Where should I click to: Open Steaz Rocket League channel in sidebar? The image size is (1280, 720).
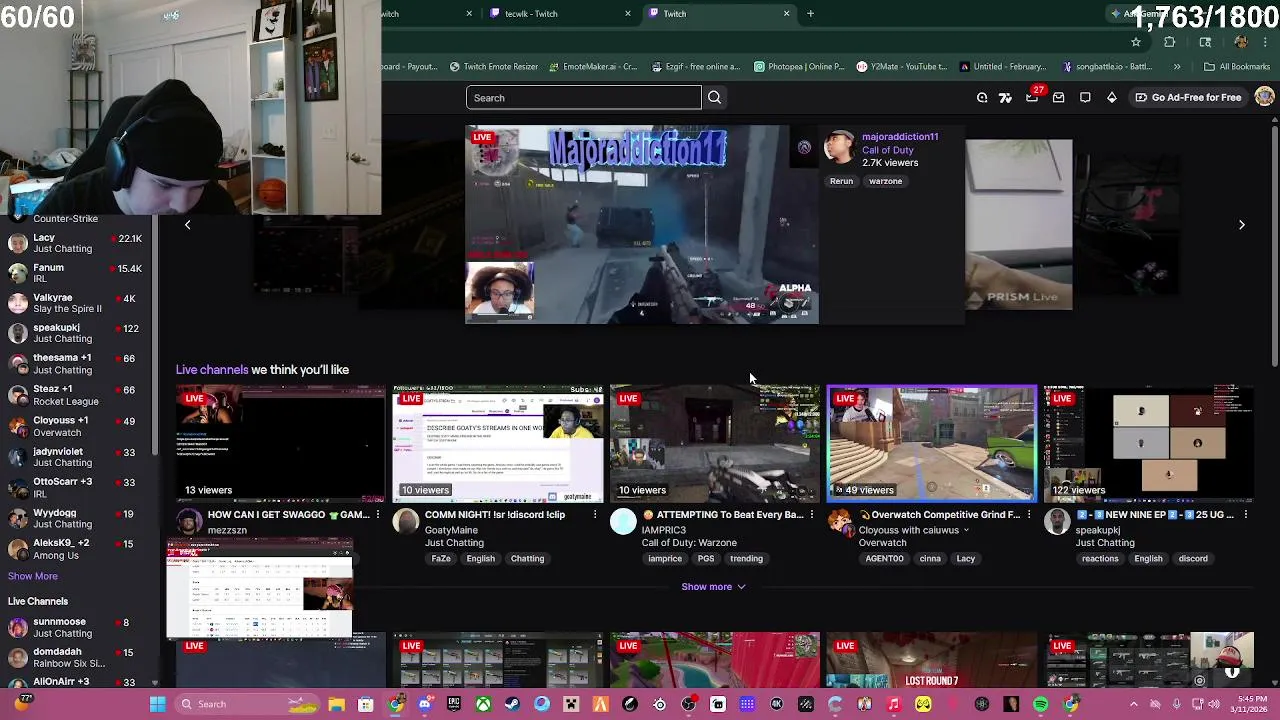coord(75,395)
